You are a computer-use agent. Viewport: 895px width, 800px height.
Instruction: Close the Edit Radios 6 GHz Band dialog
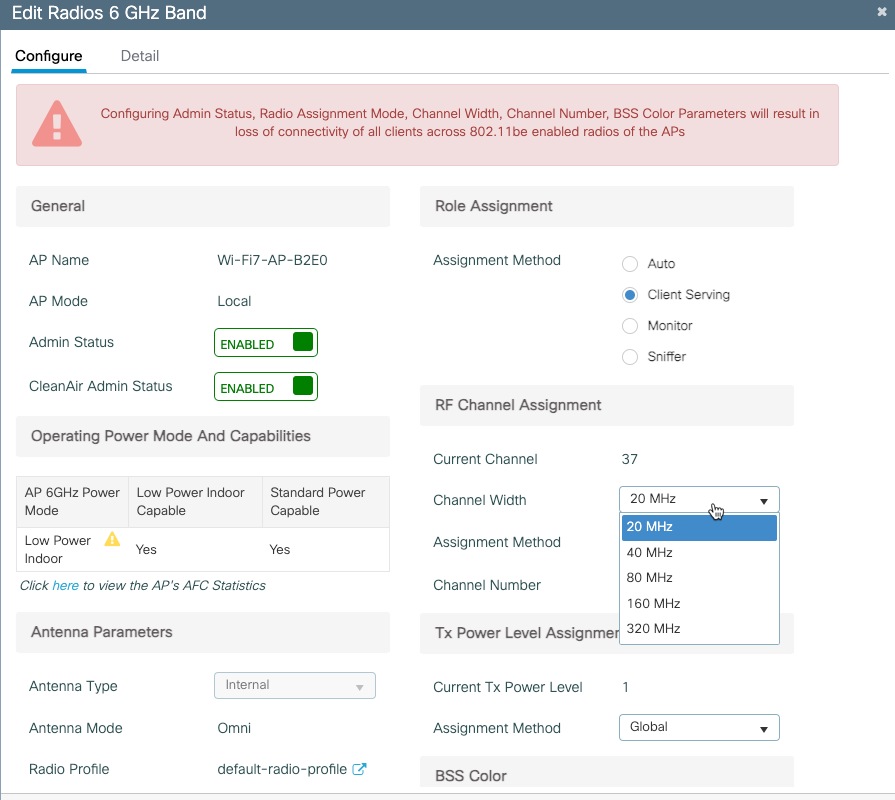(x=879, y=13)
